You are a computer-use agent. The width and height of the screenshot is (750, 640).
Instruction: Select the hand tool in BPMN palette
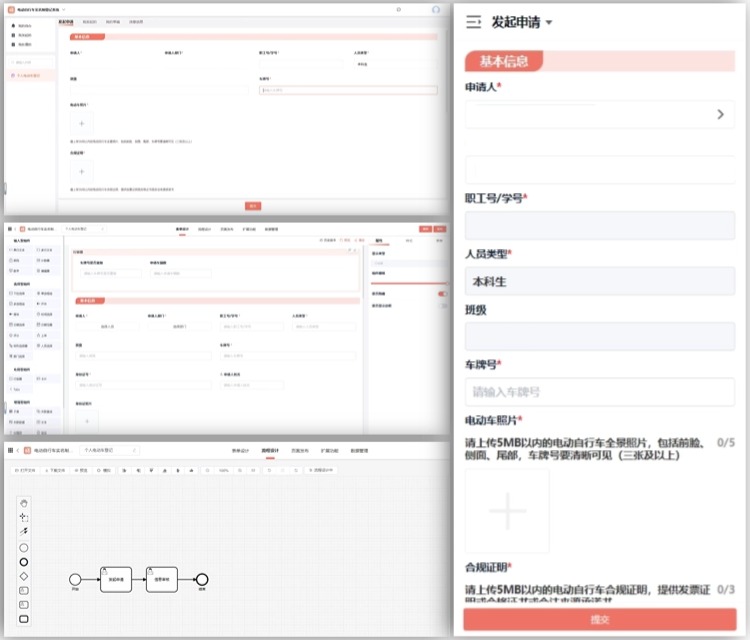point(25,502)
